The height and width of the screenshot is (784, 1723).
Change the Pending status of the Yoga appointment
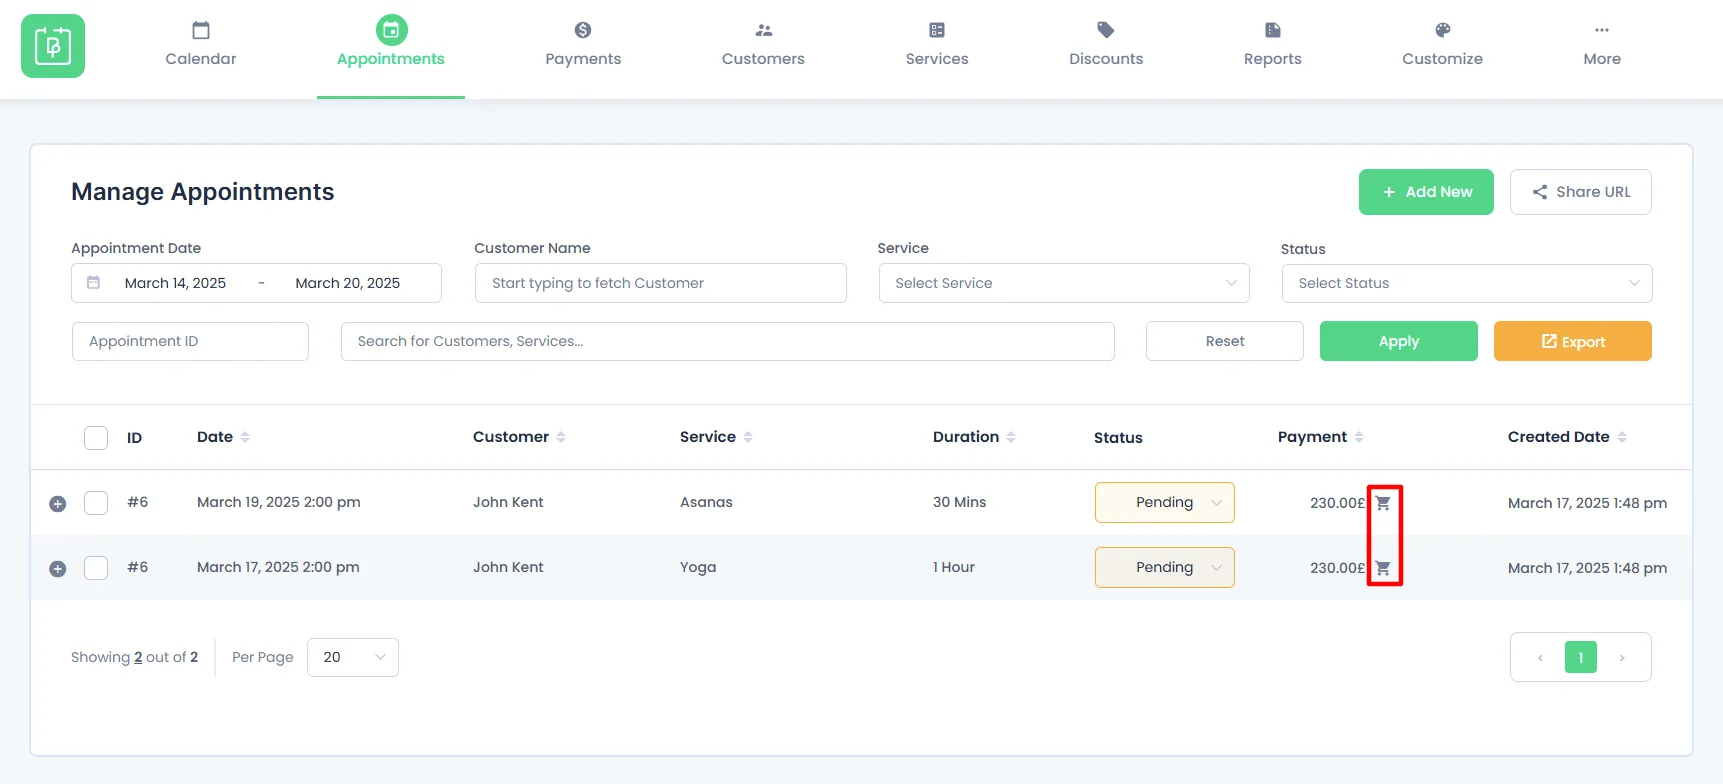pyautogui.click(x=1165, y=567)
